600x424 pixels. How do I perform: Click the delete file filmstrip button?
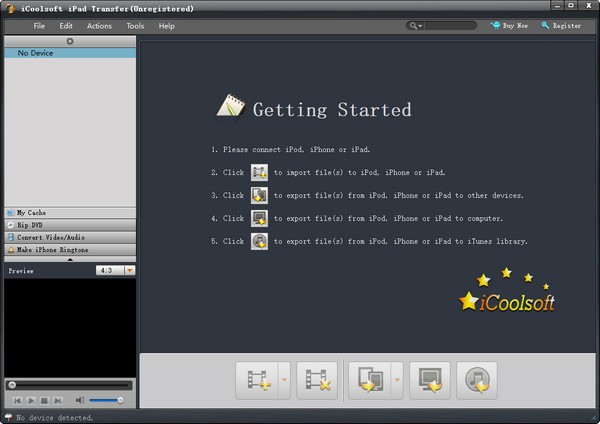click(317, 380)
